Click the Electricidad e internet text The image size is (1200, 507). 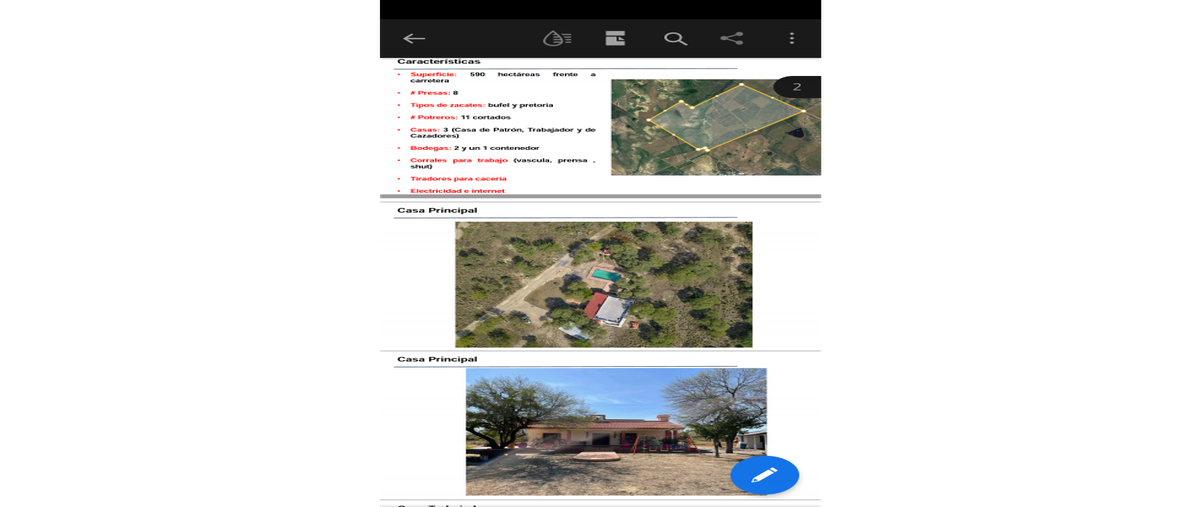(x=457, y=191)
